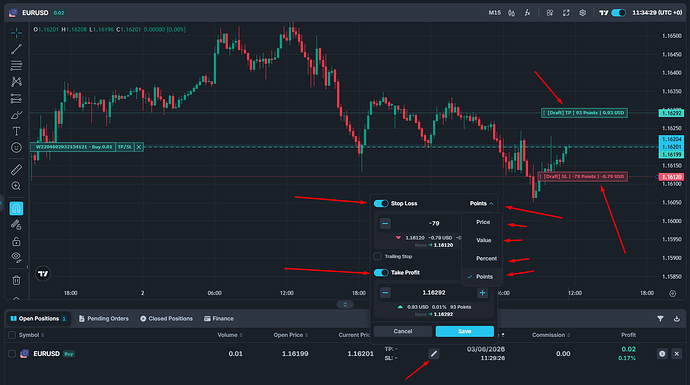690x385 pixels.
Task: Click the TradingView logo on chart
Action: coord(43,274)
